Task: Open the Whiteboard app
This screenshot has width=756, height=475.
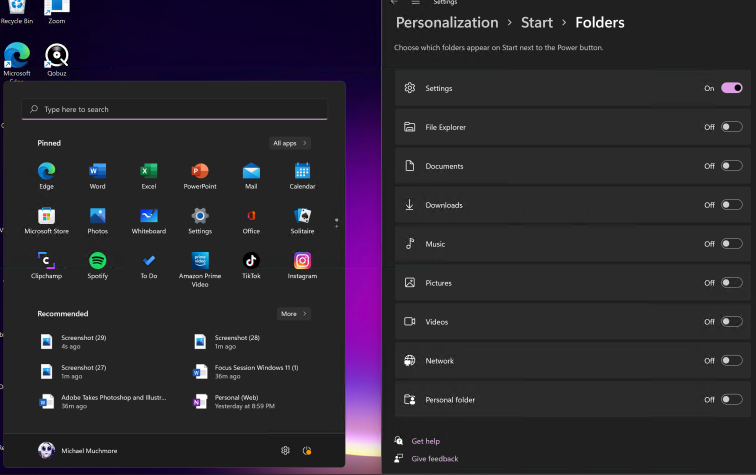Action: (149, 216)
